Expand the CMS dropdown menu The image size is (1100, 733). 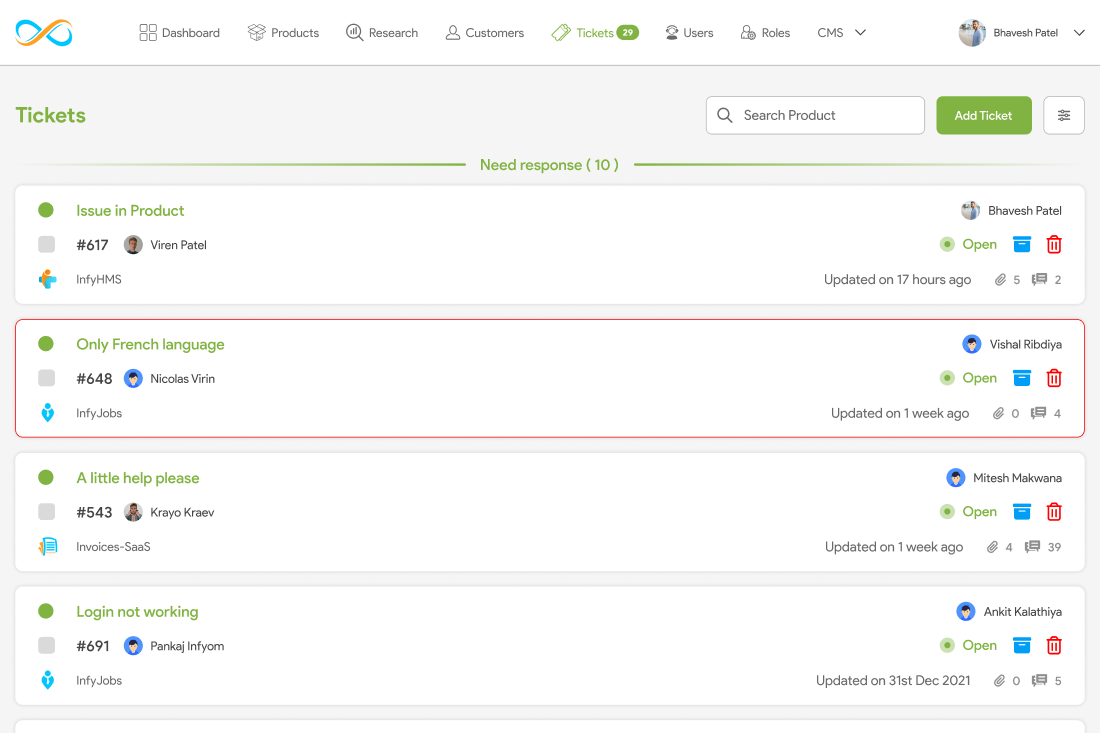tap(842, 33)
